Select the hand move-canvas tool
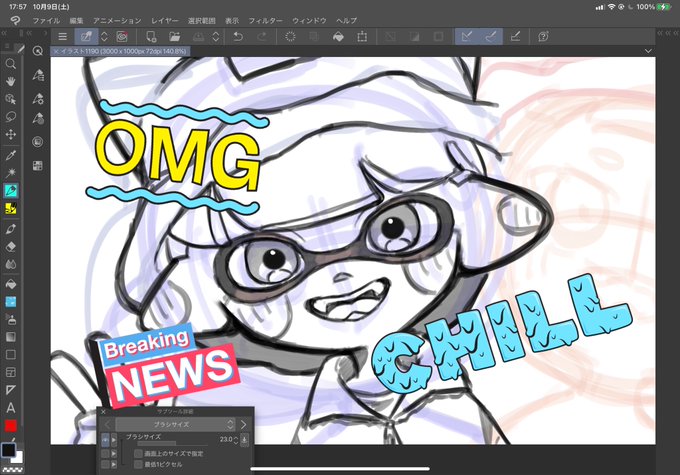Viewport: 680px width, 475px height. pos(10,82)
